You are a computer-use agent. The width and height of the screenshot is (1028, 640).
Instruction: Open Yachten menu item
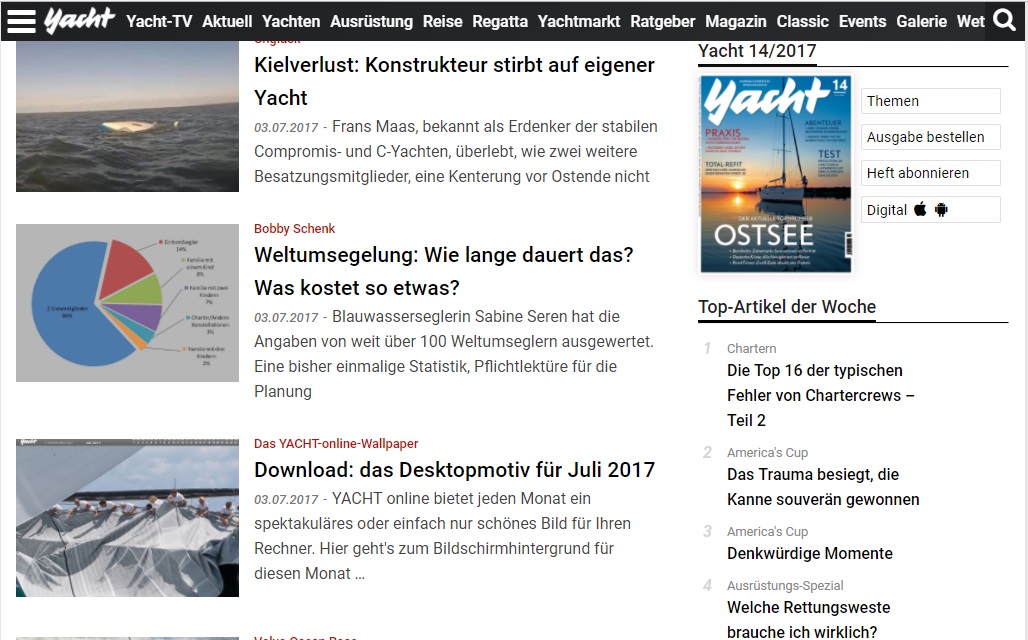pos(291,22)
